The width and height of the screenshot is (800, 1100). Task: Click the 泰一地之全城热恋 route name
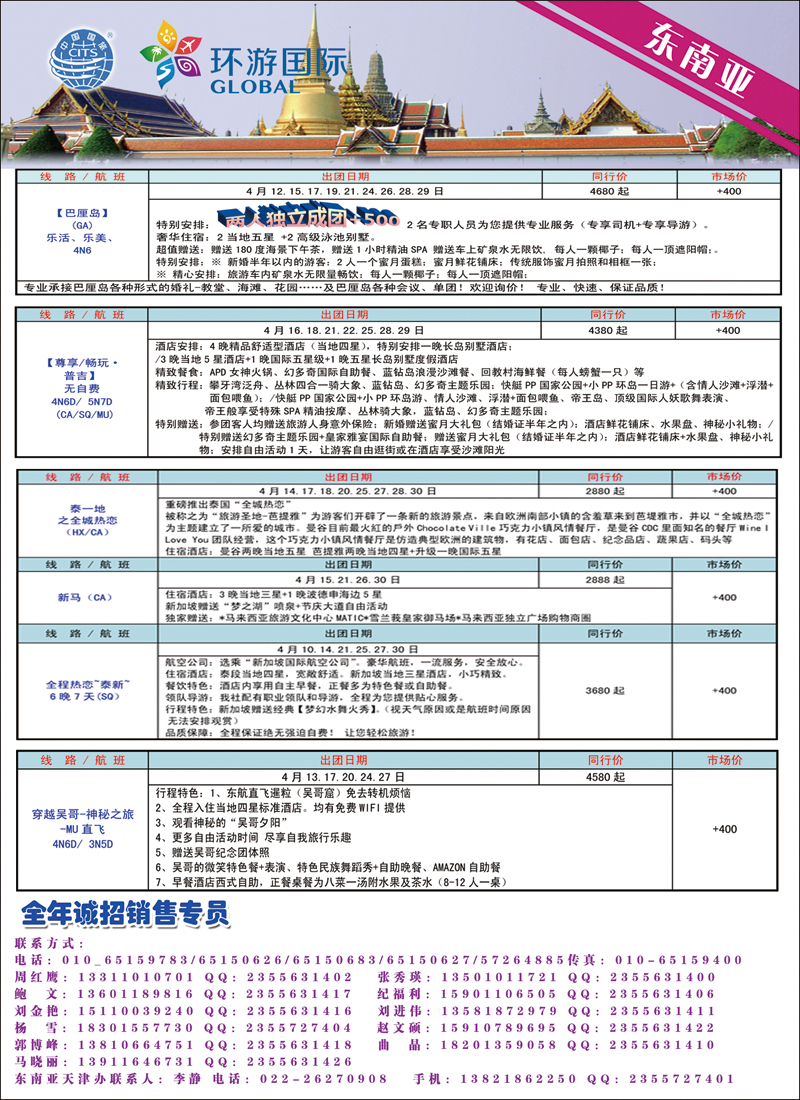[x=88, y=514]
